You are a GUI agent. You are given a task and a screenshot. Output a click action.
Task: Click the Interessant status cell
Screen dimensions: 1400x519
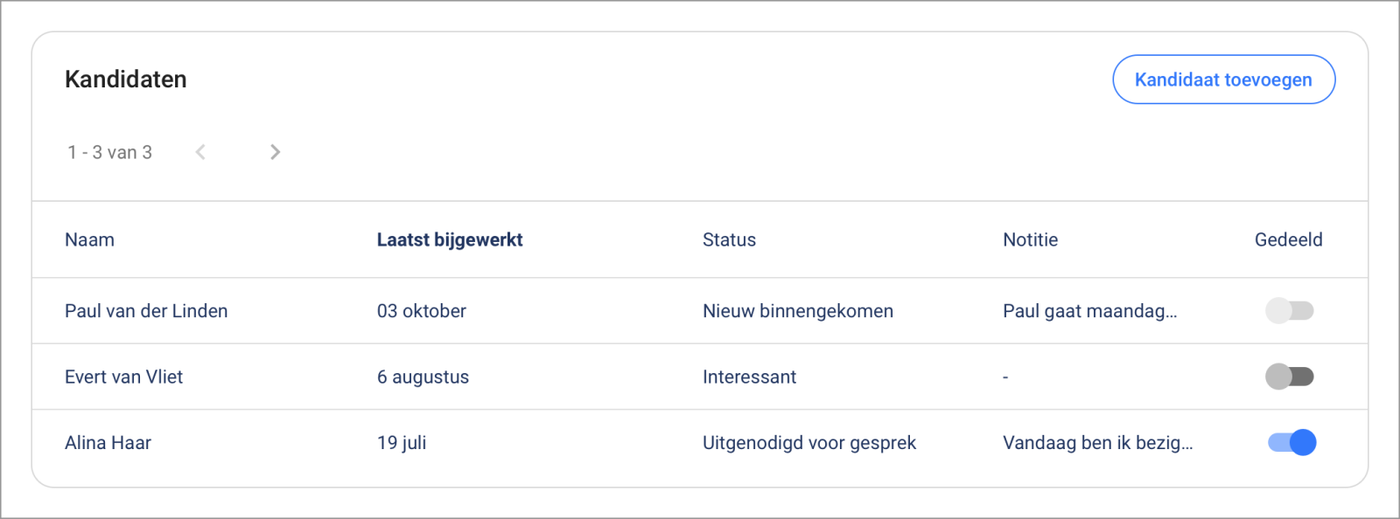749,377
